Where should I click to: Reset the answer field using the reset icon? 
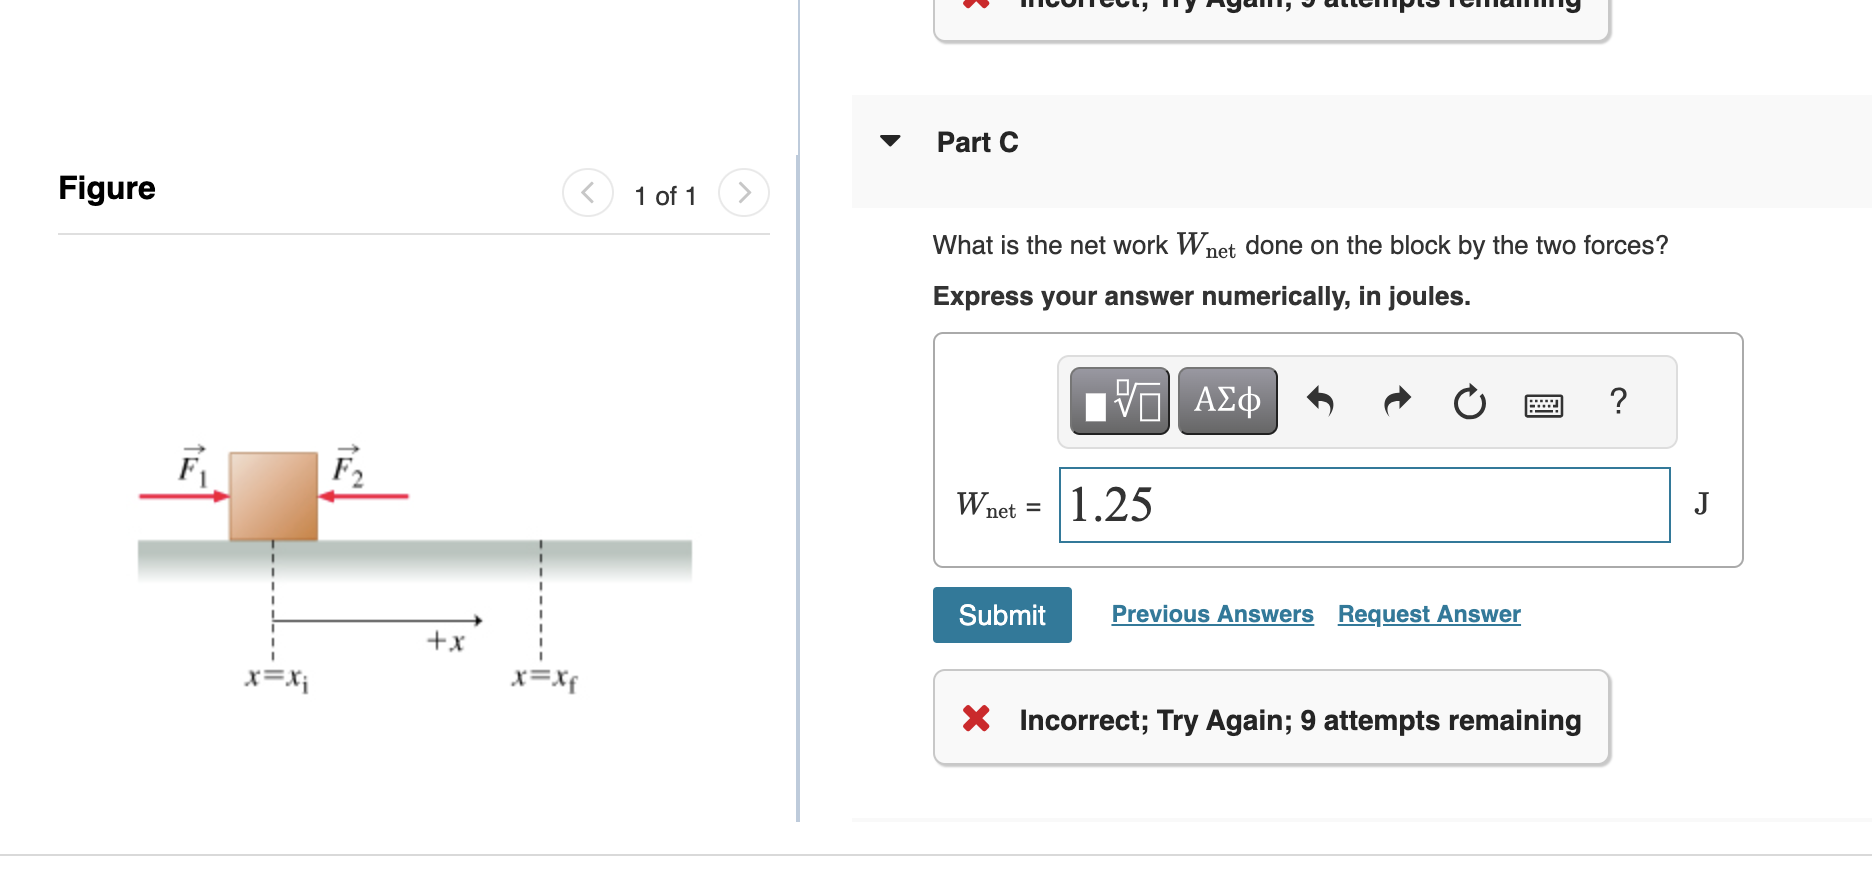[1469, 403]
